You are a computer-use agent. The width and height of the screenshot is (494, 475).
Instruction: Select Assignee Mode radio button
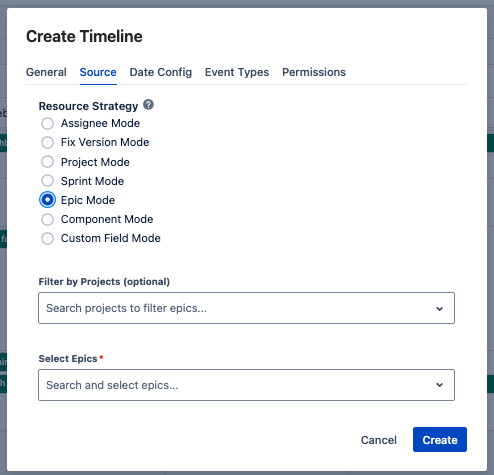click(x=47, y=123)
